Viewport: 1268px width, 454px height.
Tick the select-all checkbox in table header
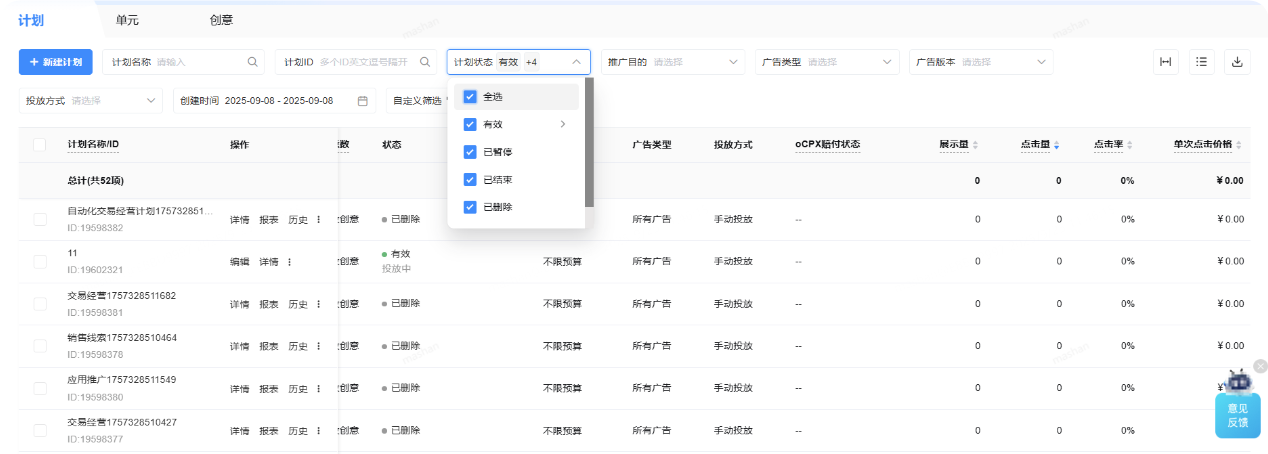pyautogui.click(x=40, y=145)
